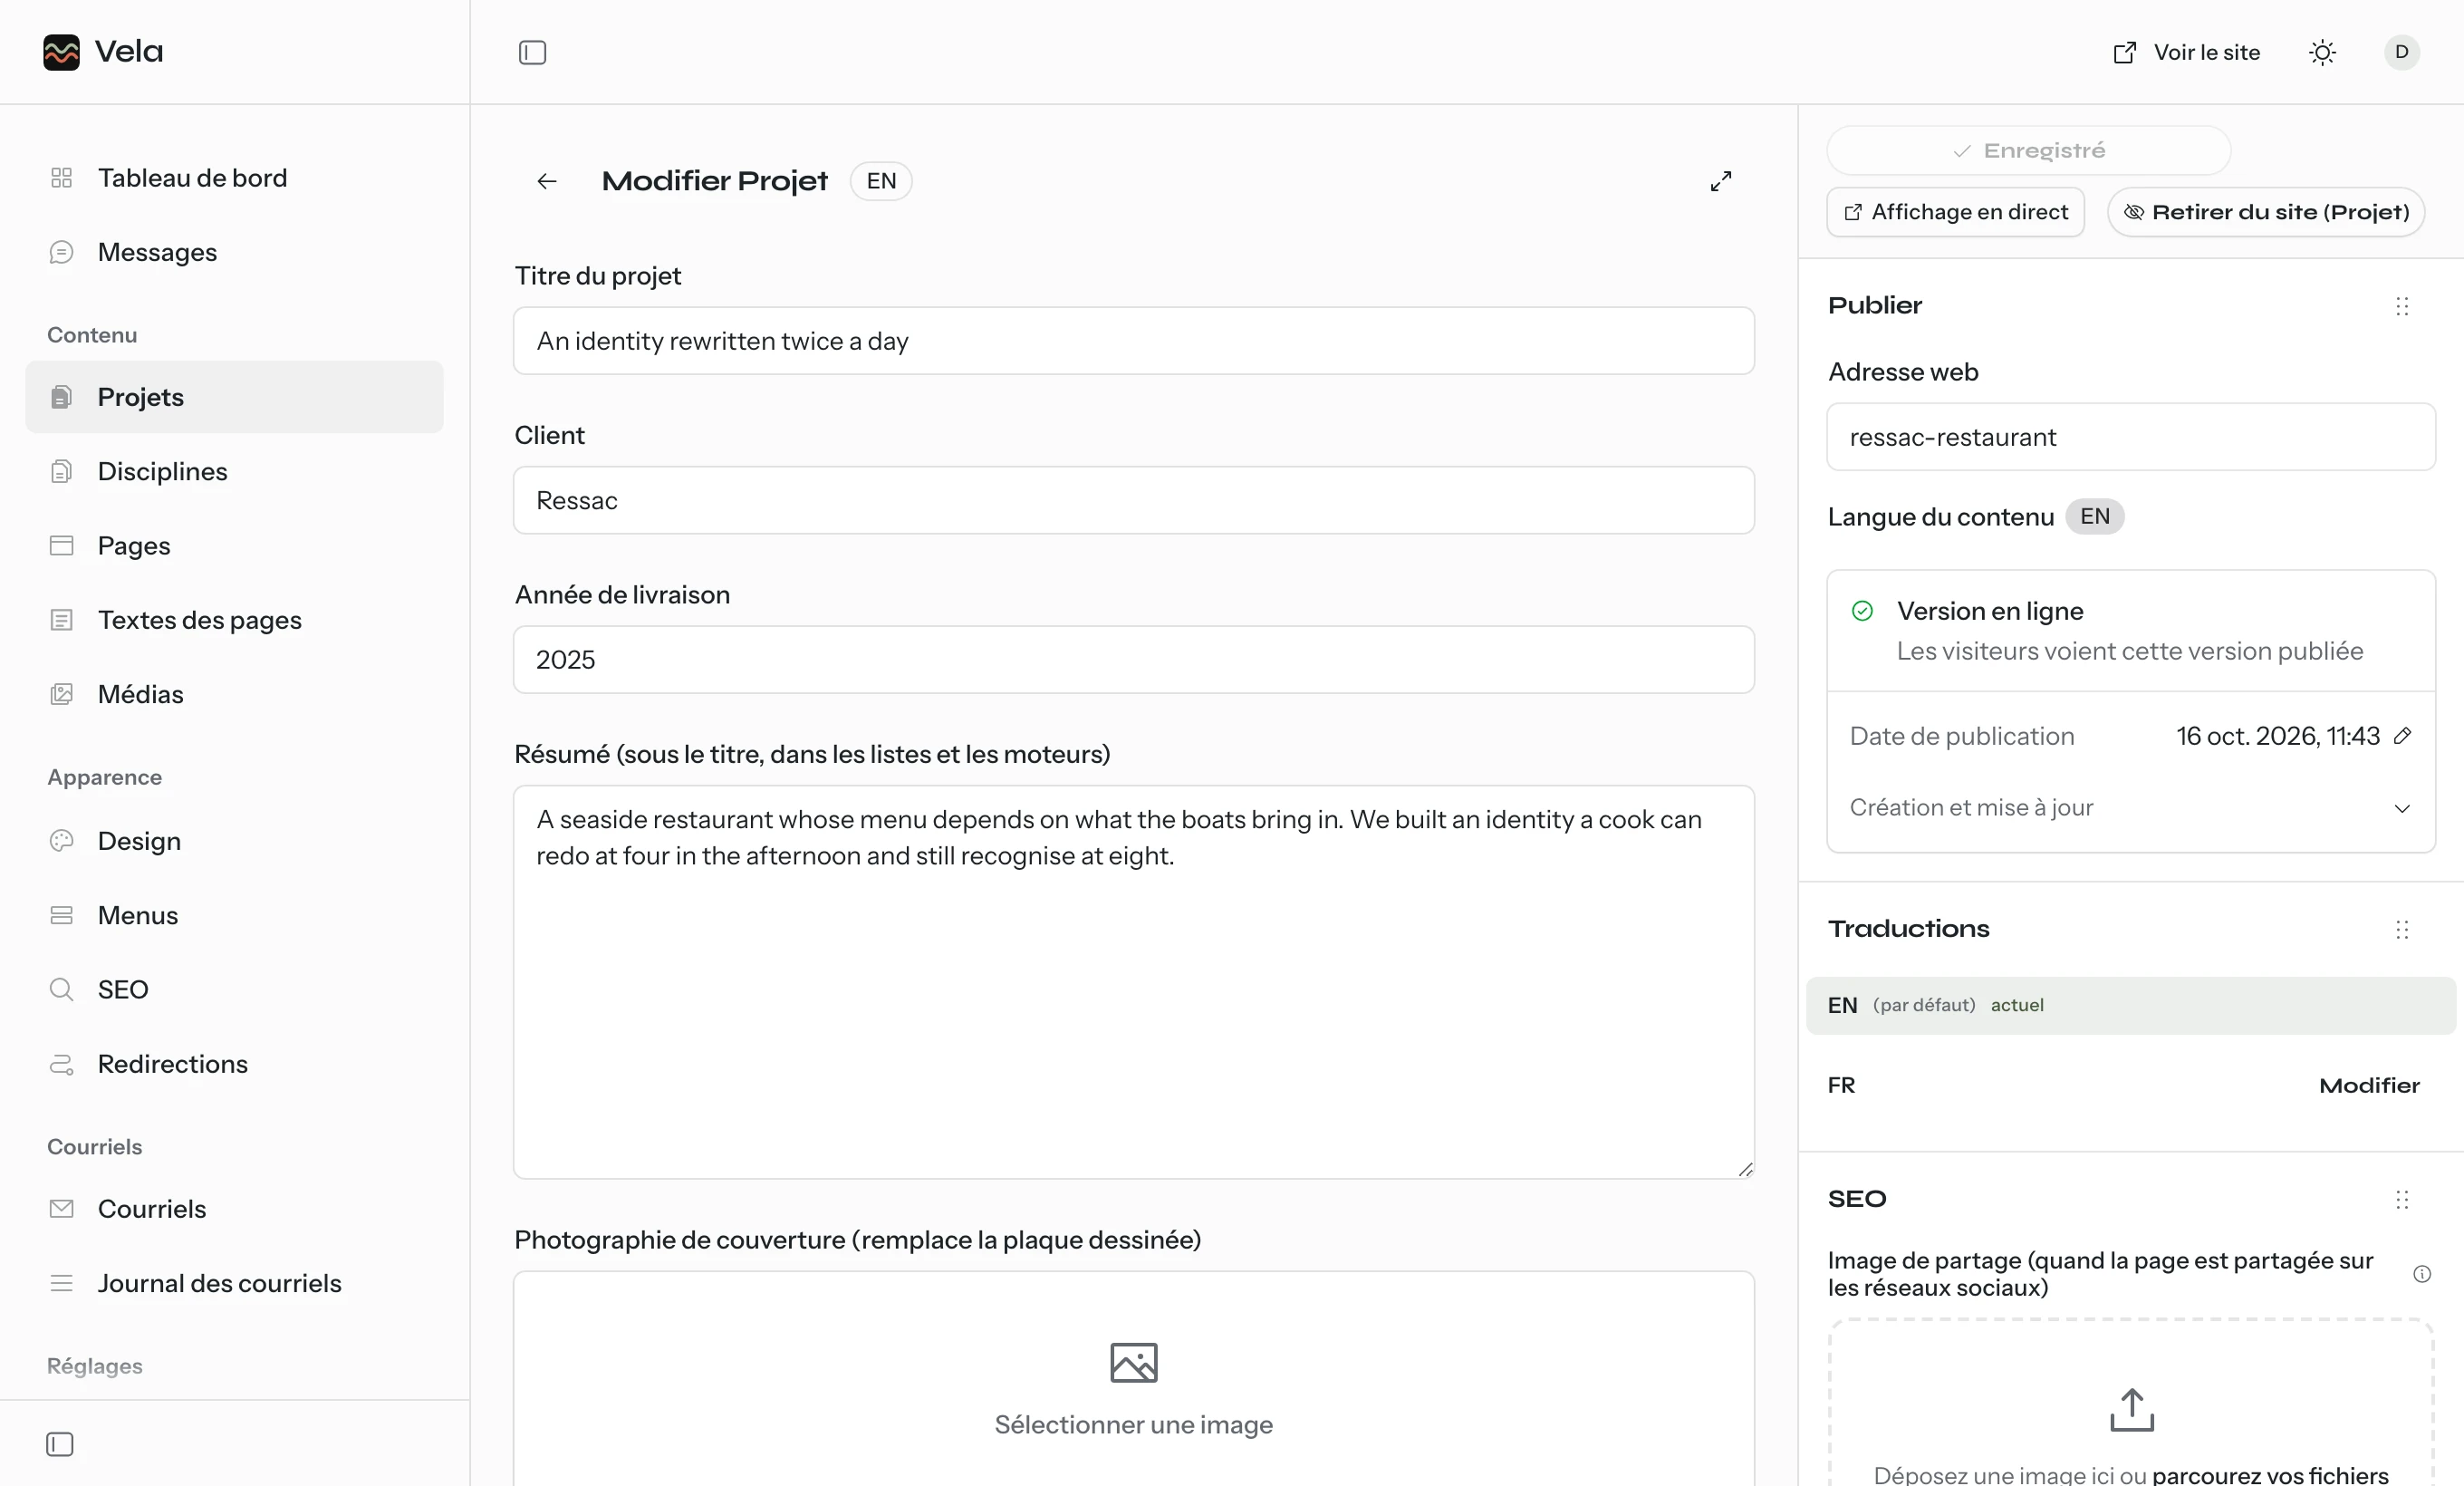
Task: Grab the Traductions panel drag handle
Action: coord(2402,930)
